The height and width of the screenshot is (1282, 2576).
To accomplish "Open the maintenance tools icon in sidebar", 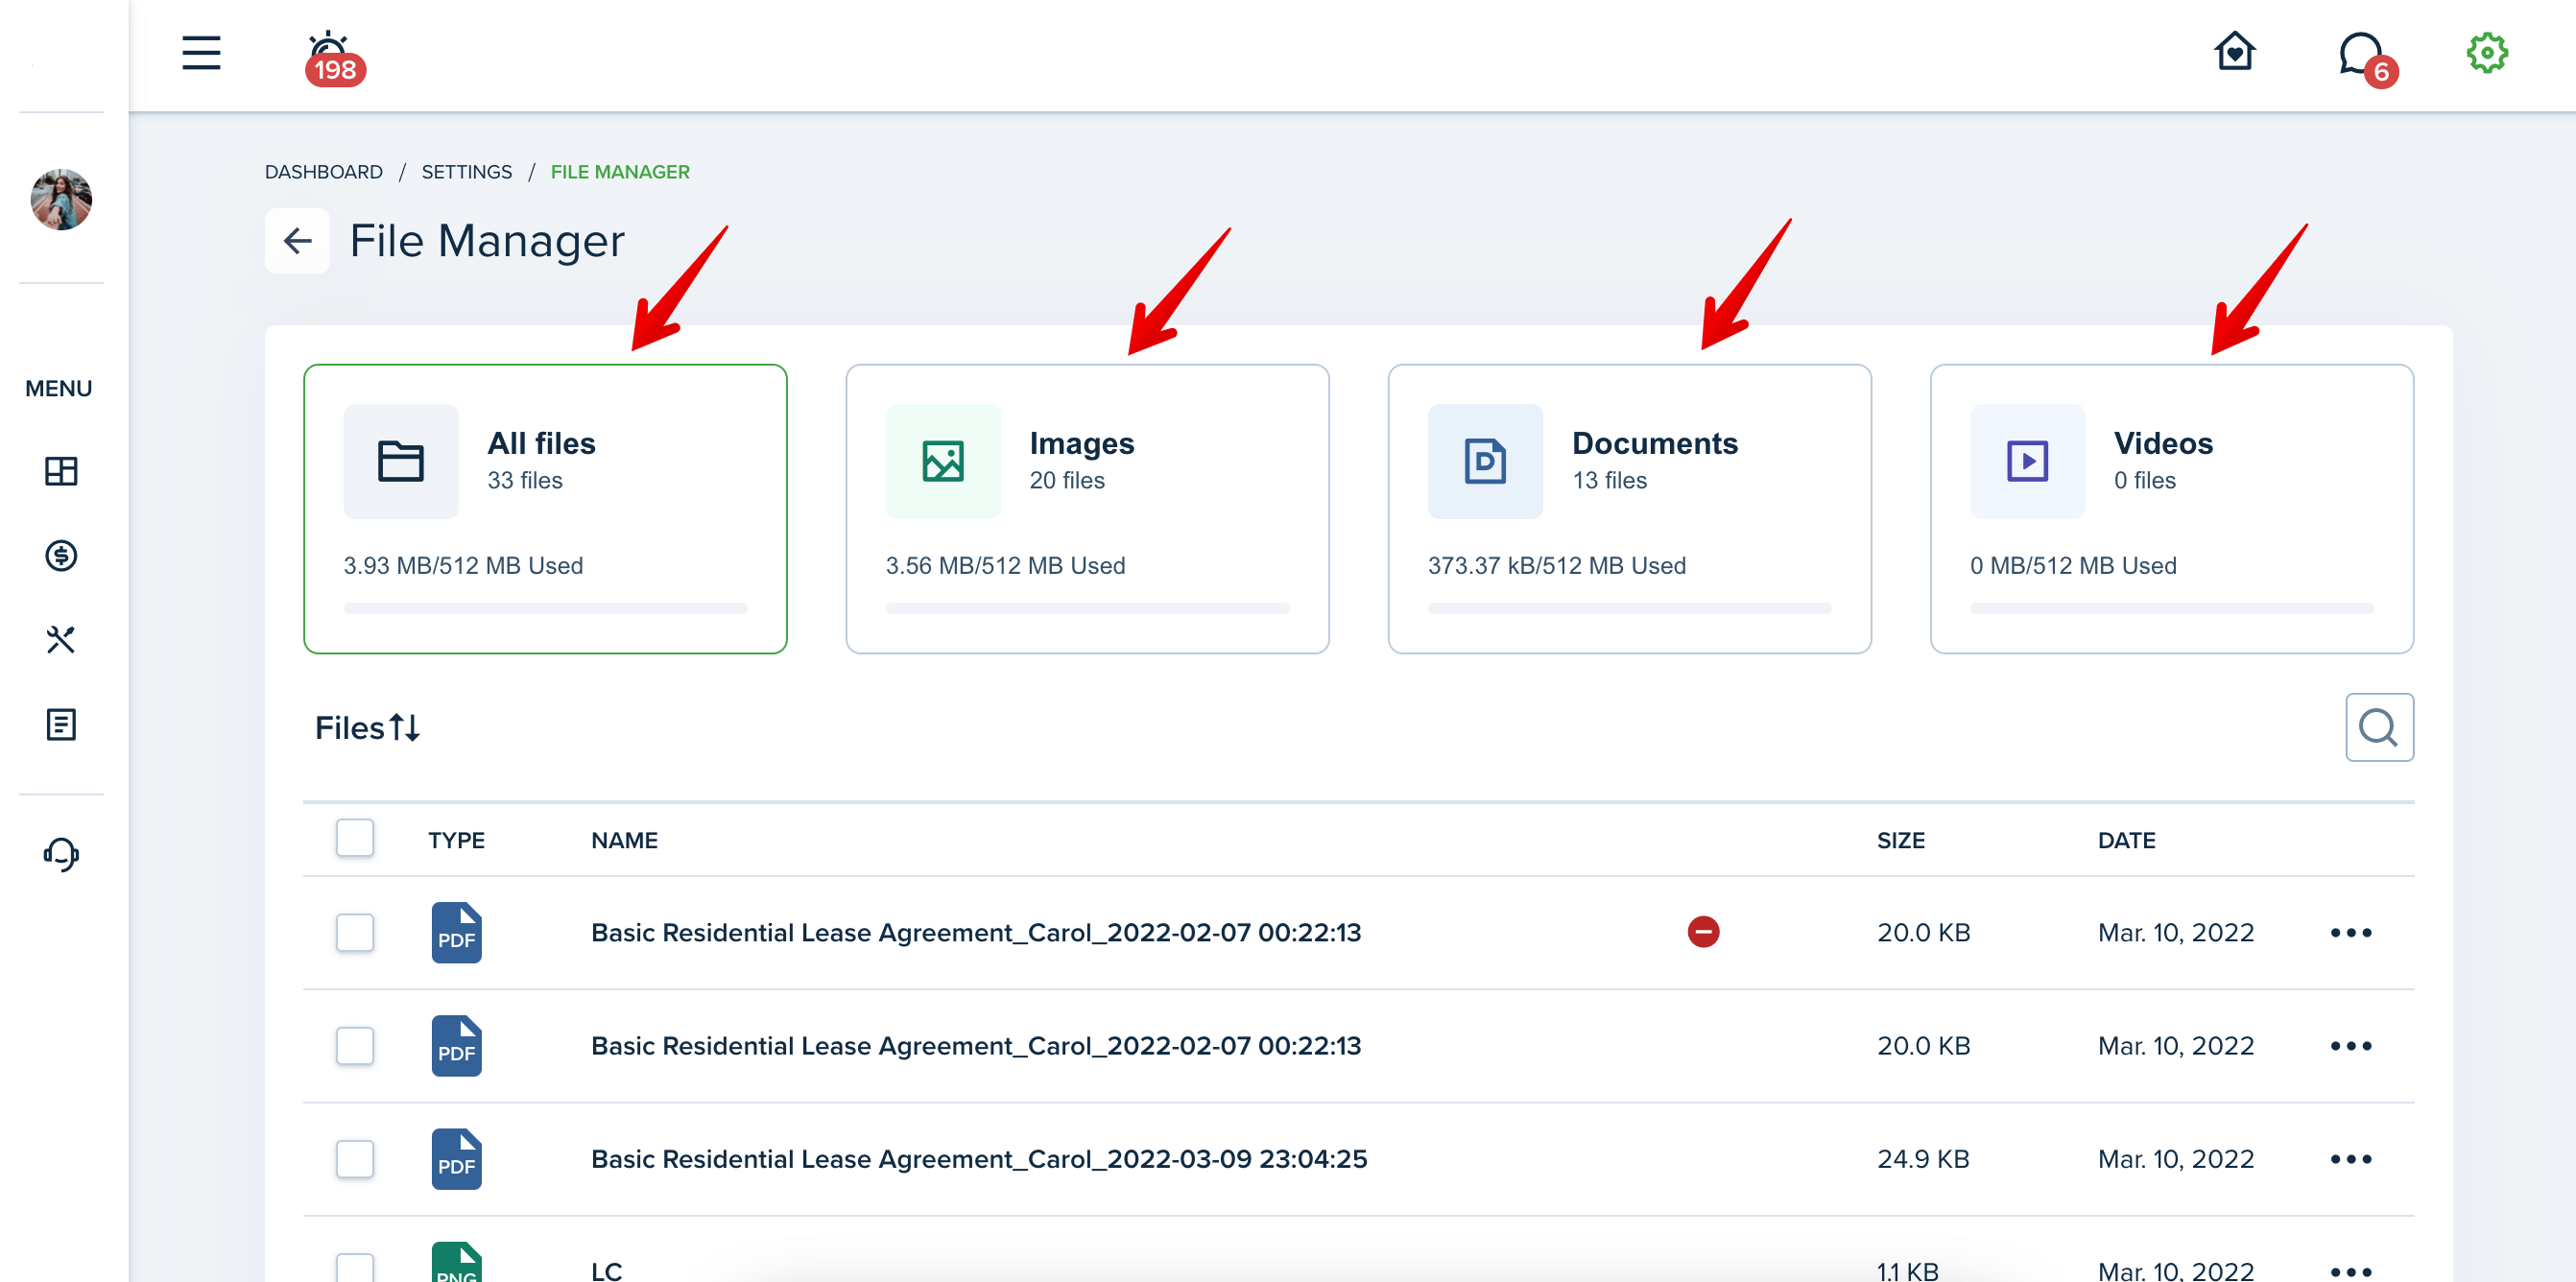I will coord(61,639).
